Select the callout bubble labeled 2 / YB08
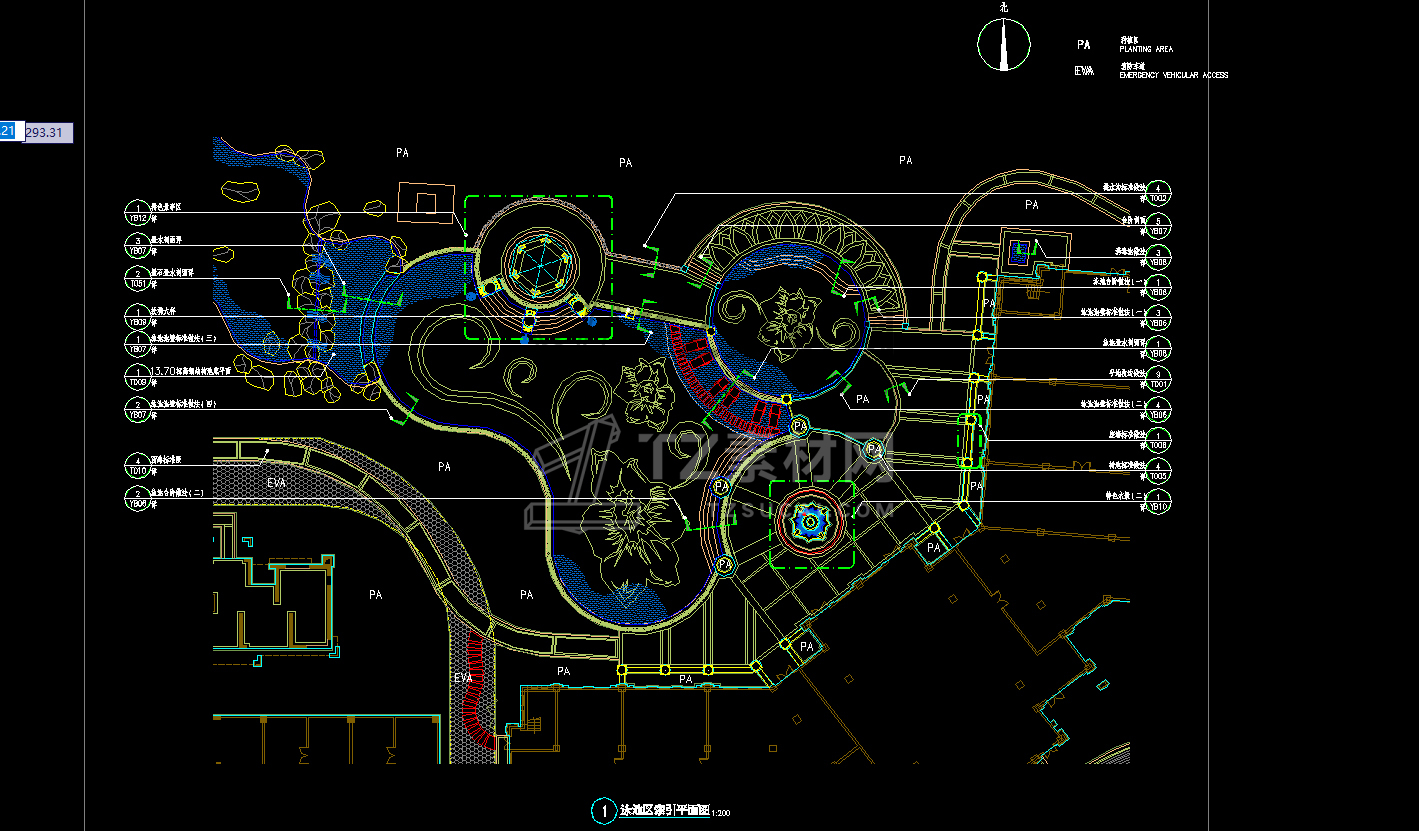1419x831 pixels. point(137,499)
